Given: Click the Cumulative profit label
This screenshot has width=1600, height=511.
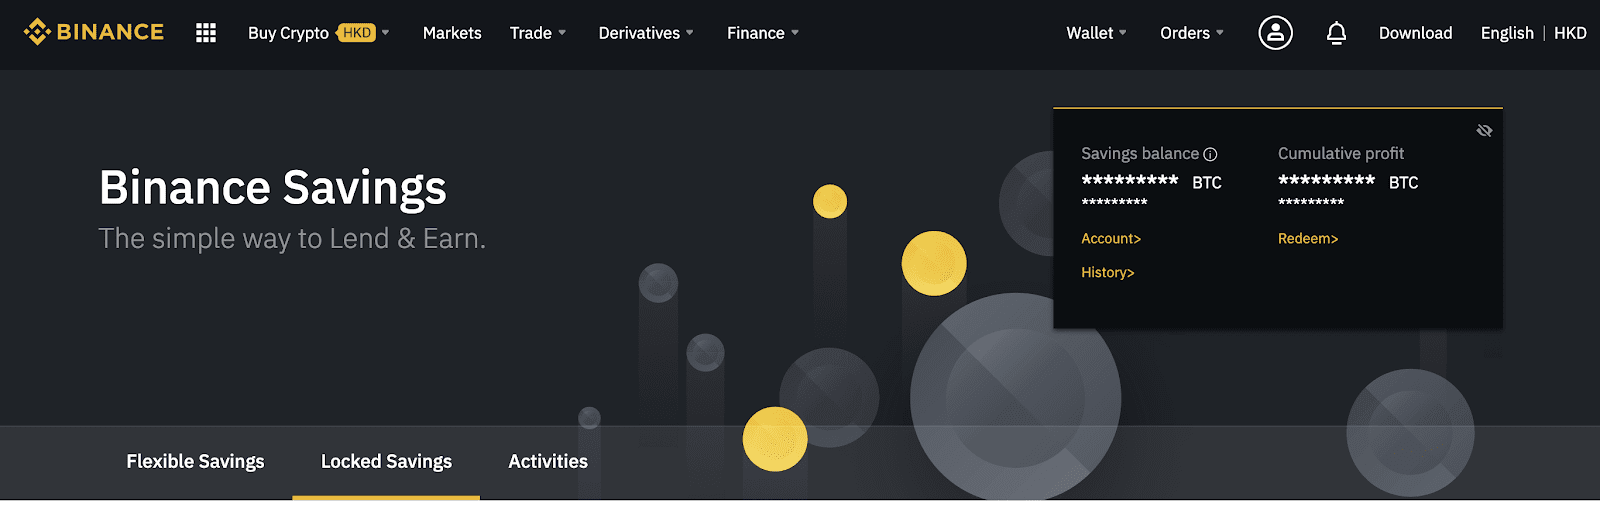Looking at the screenshot, I should click(x=1341, y=153).
